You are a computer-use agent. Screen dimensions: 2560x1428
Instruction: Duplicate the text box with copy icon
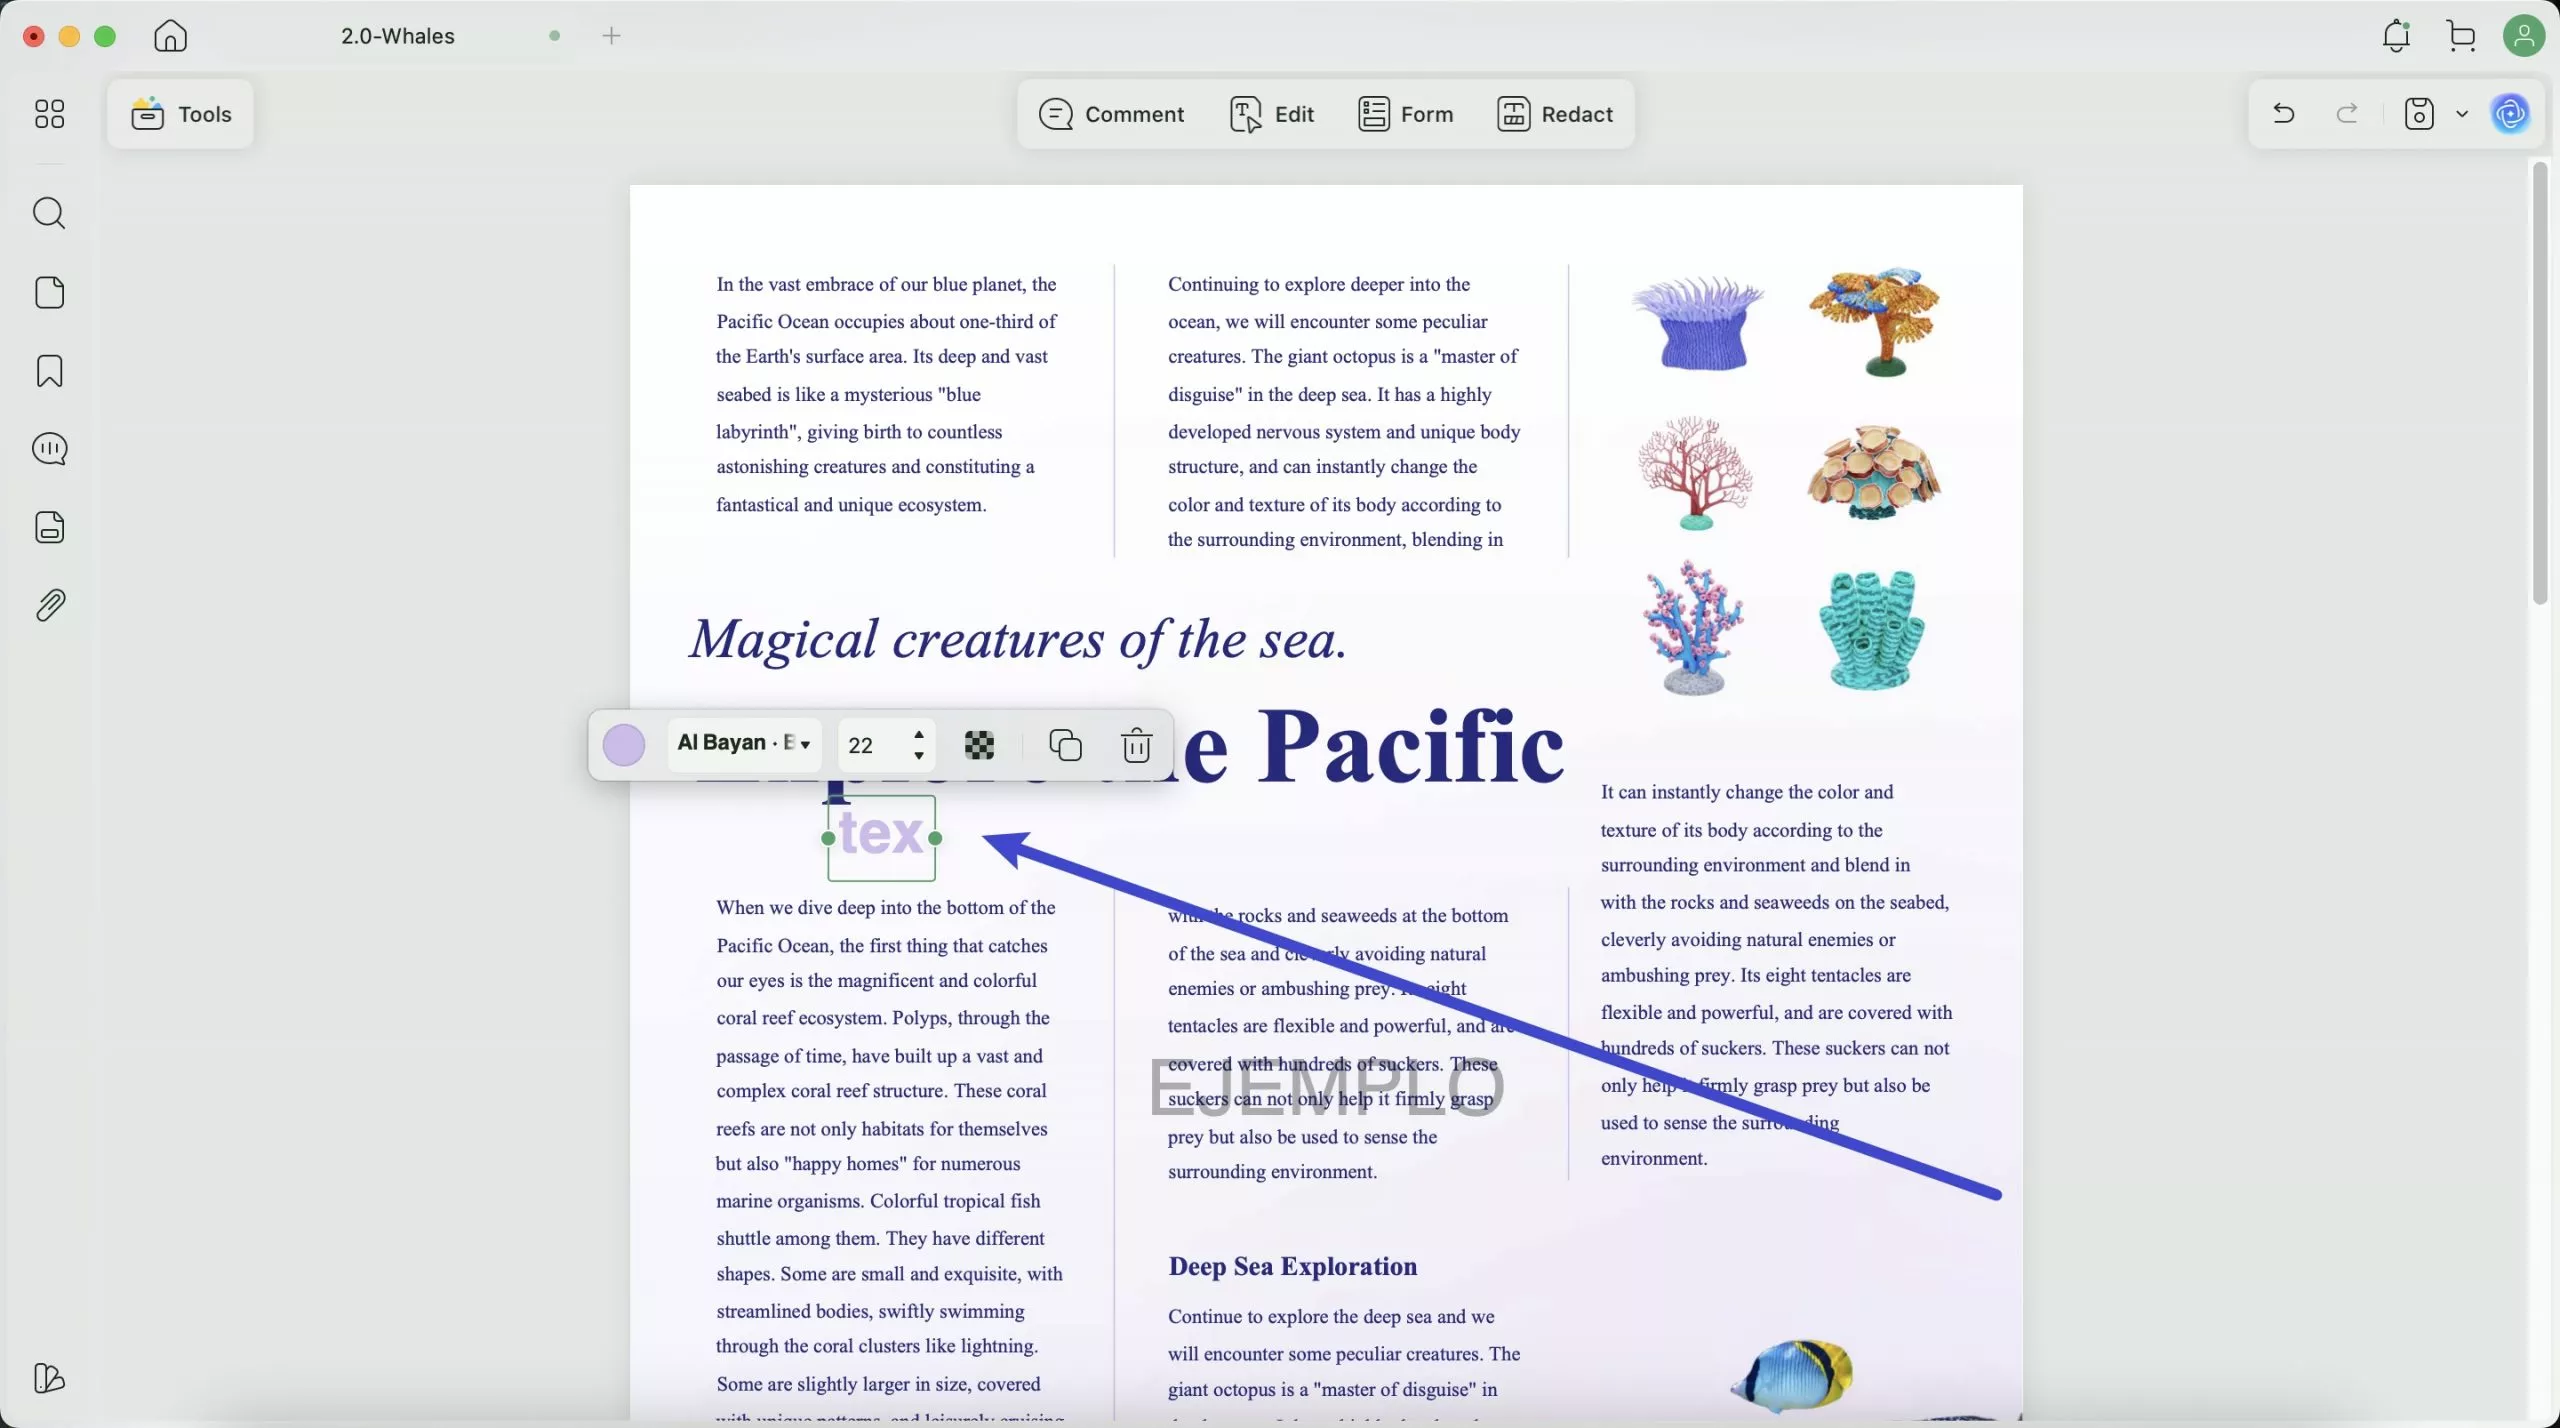pos(1065,745)
